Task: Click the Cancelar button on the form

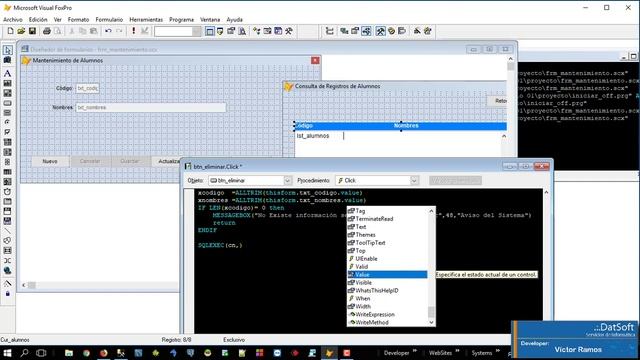Action: 90,161
